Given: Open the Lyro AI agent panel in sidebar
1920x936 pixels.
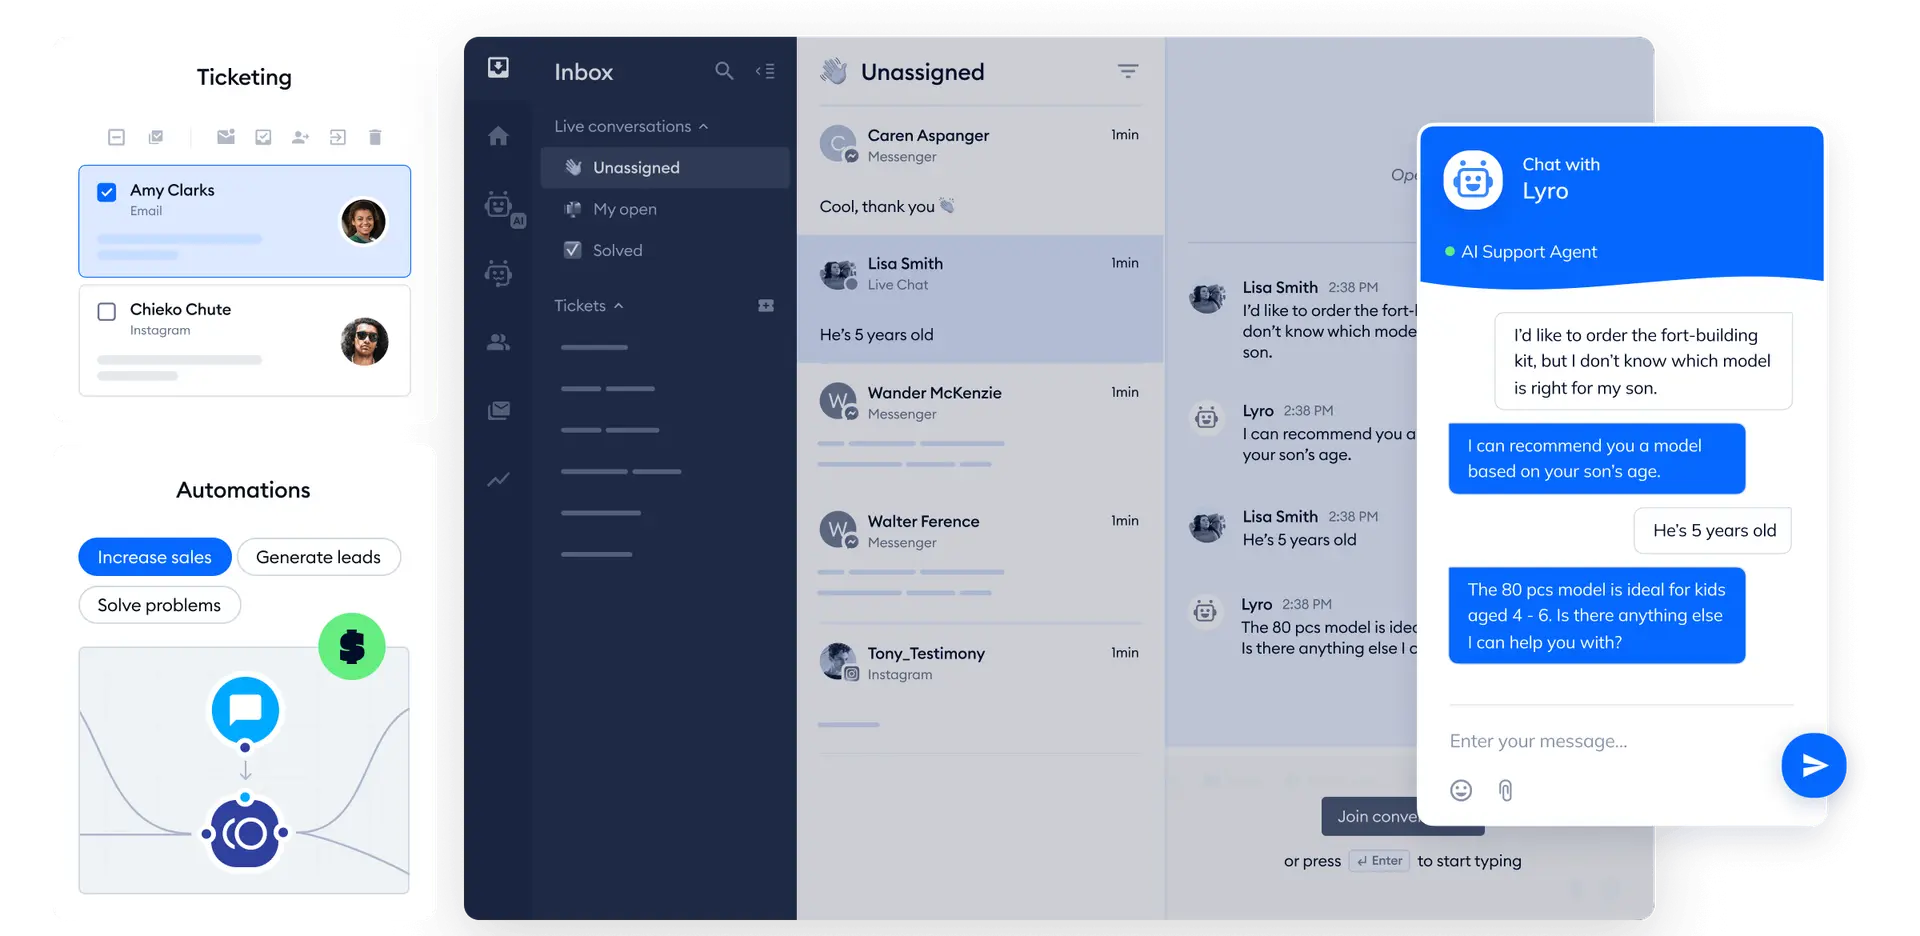Looking at the screenshot, I should pyautogui.click(x=499, y=207).
